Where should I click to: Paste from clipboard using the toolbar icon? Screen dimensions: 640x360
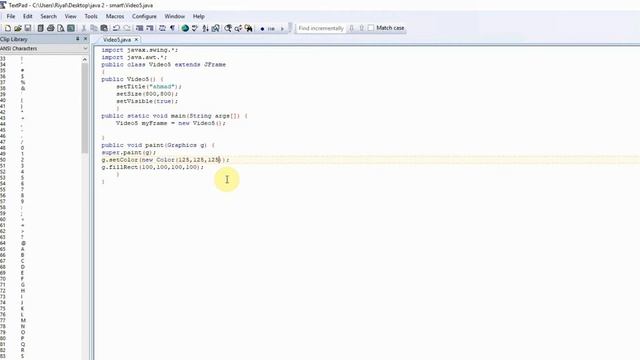(104, 28)
